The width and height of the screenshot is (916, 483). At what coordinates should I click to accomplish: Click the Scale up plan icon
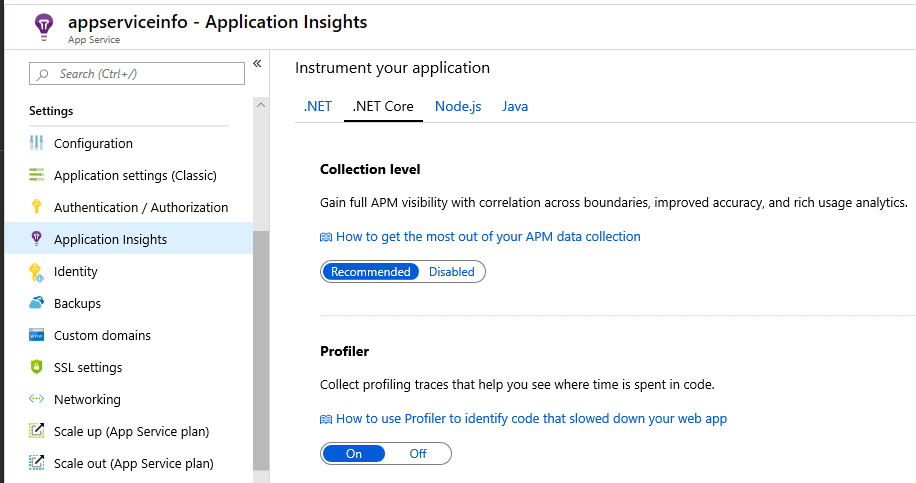[x=36, y=430]
